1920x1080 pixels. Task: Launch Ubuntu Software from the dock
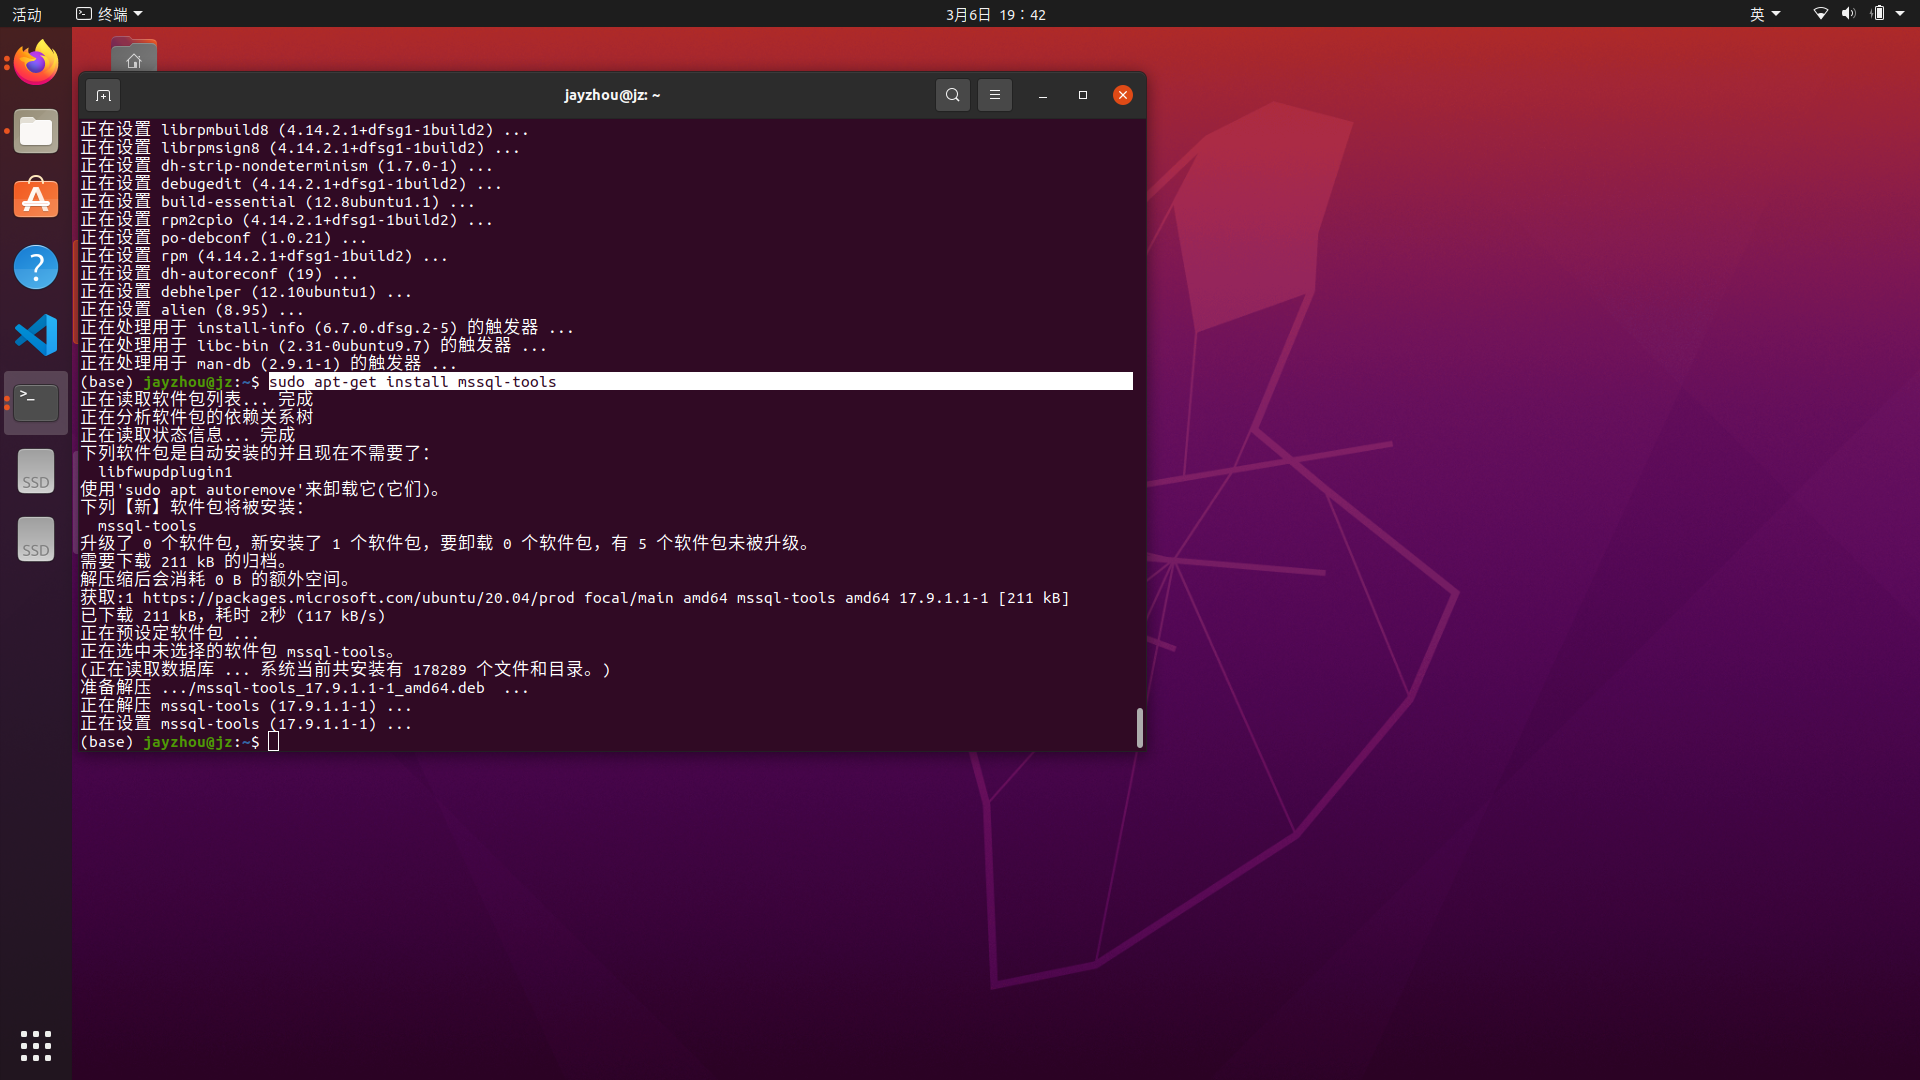[x=35, y=199]
